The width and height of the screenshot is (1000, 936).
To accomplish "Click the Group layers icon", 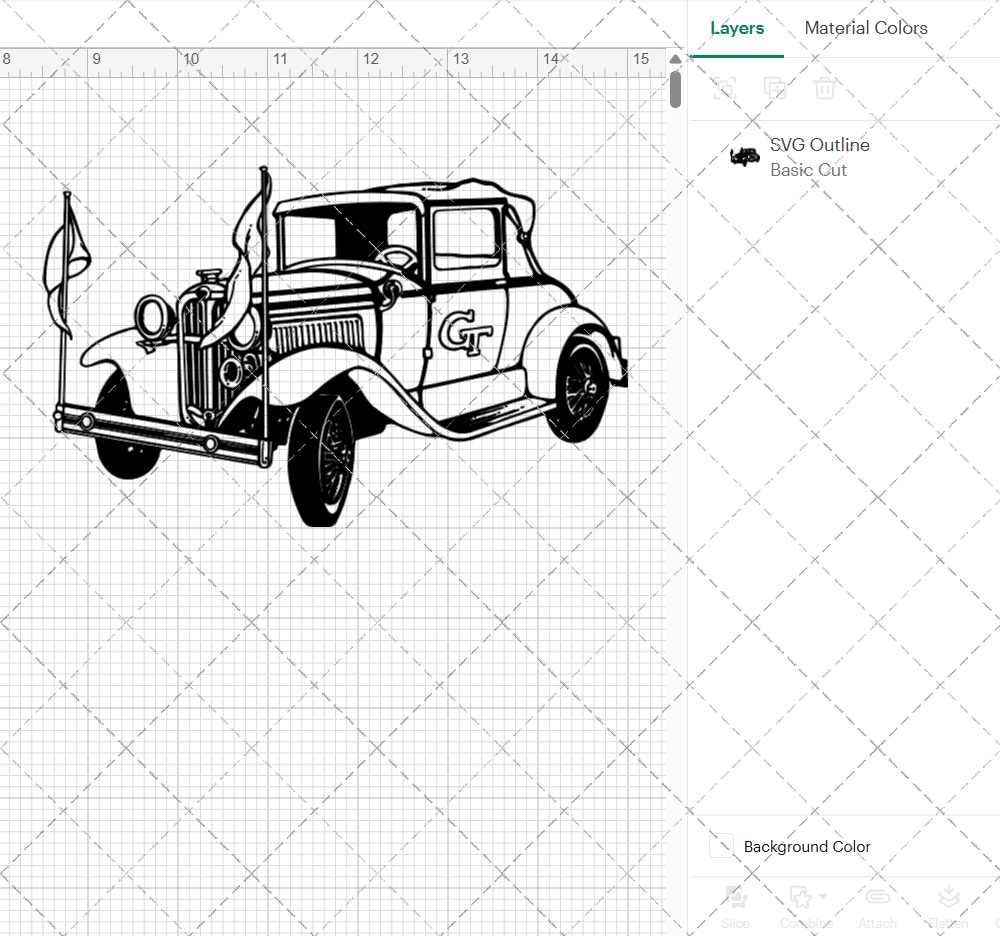I will (x=724, y=88).
